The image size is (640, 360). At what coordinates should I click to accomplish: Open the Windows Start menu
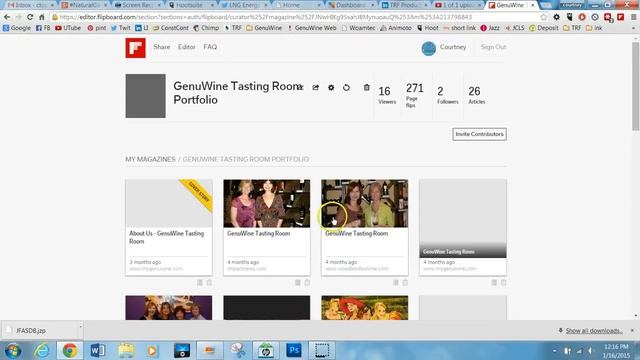coord(13,351)
